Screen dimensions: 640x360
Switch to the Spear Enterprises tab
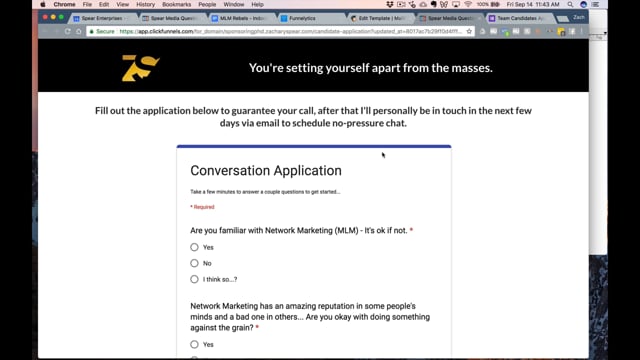[102, 18]
